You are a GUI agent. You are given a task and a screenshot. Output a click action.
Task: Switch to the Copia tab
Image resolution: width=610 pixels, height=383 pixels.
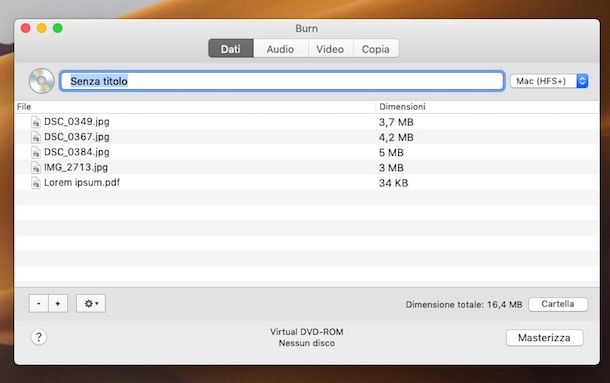tap(375, 49)
